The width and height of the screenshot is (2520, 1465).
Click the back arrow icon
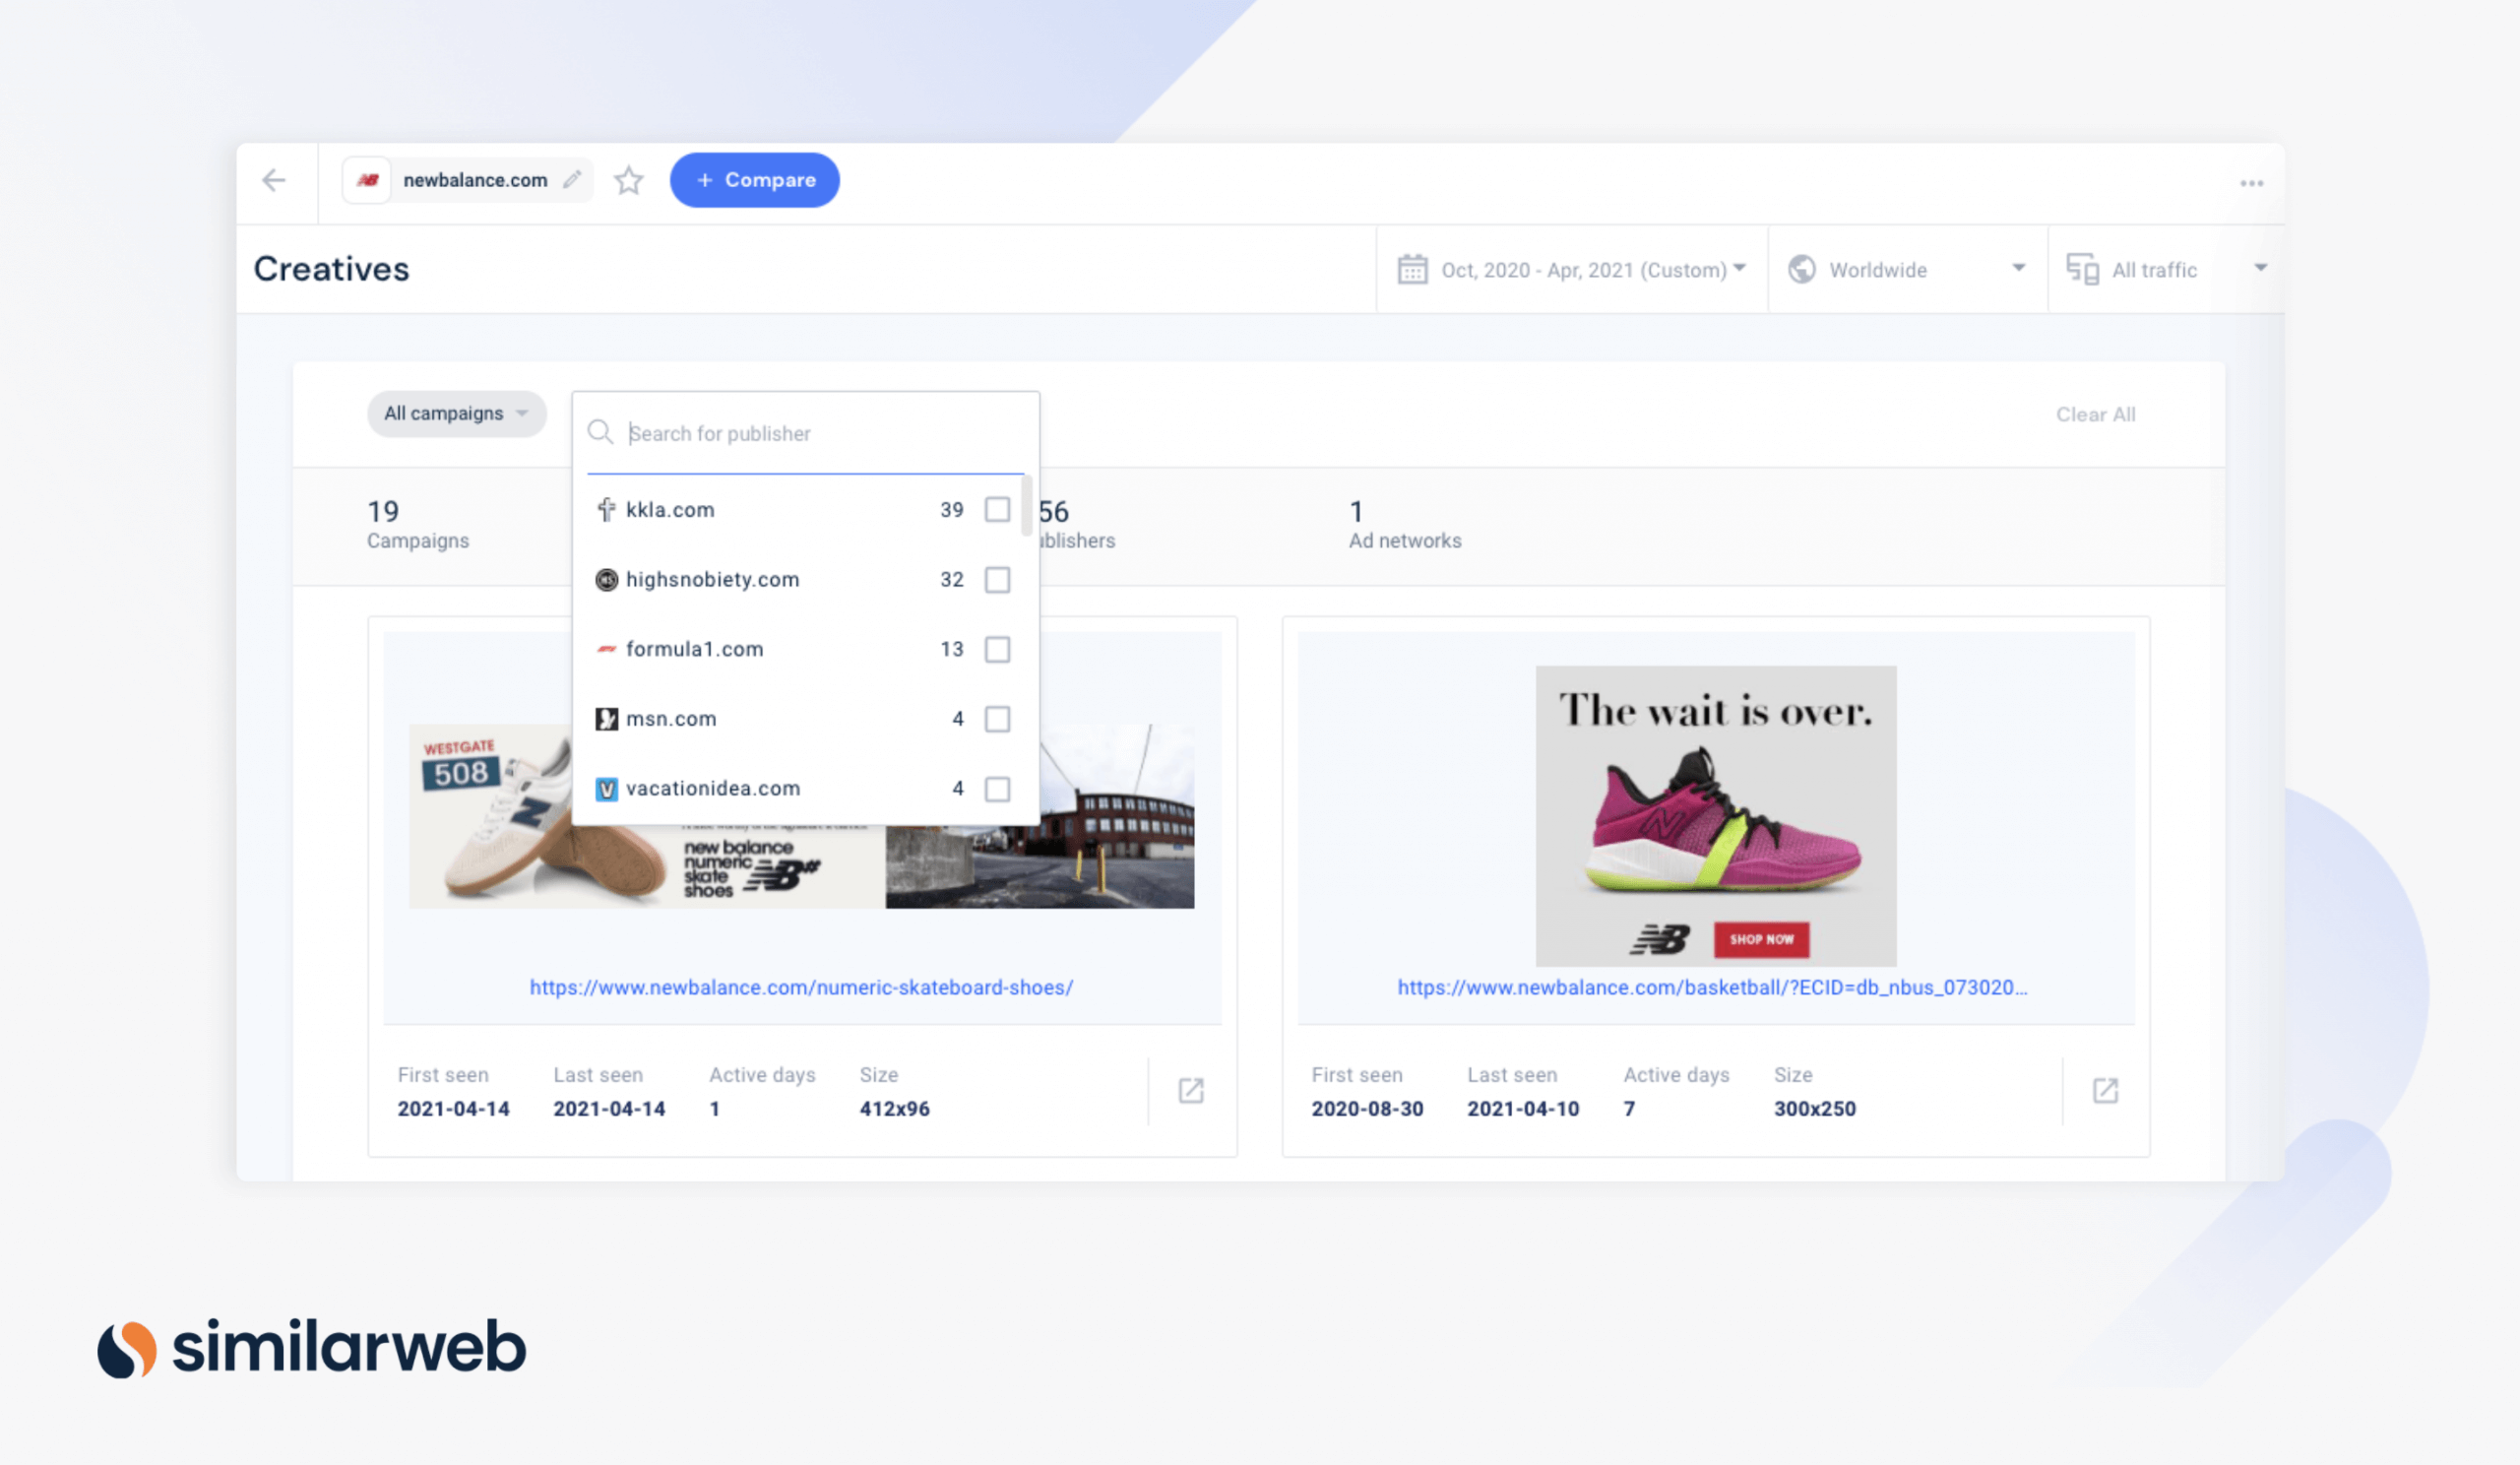click(274, 180)
